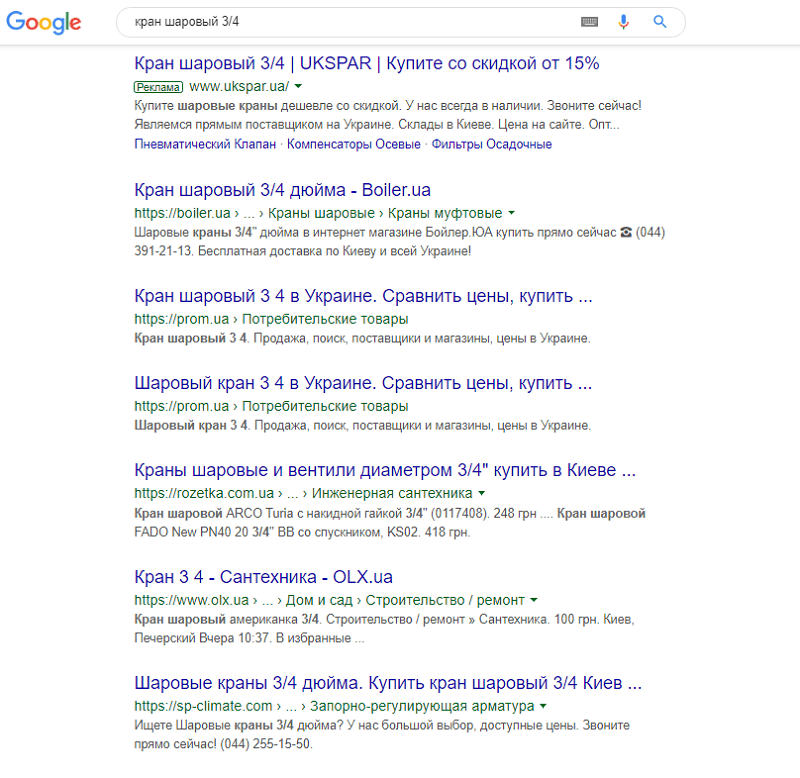Screen dimensions: 800x778
Task: Click snippet text starting Купите шаровые краны дешевле
Action: pos(388,115)
